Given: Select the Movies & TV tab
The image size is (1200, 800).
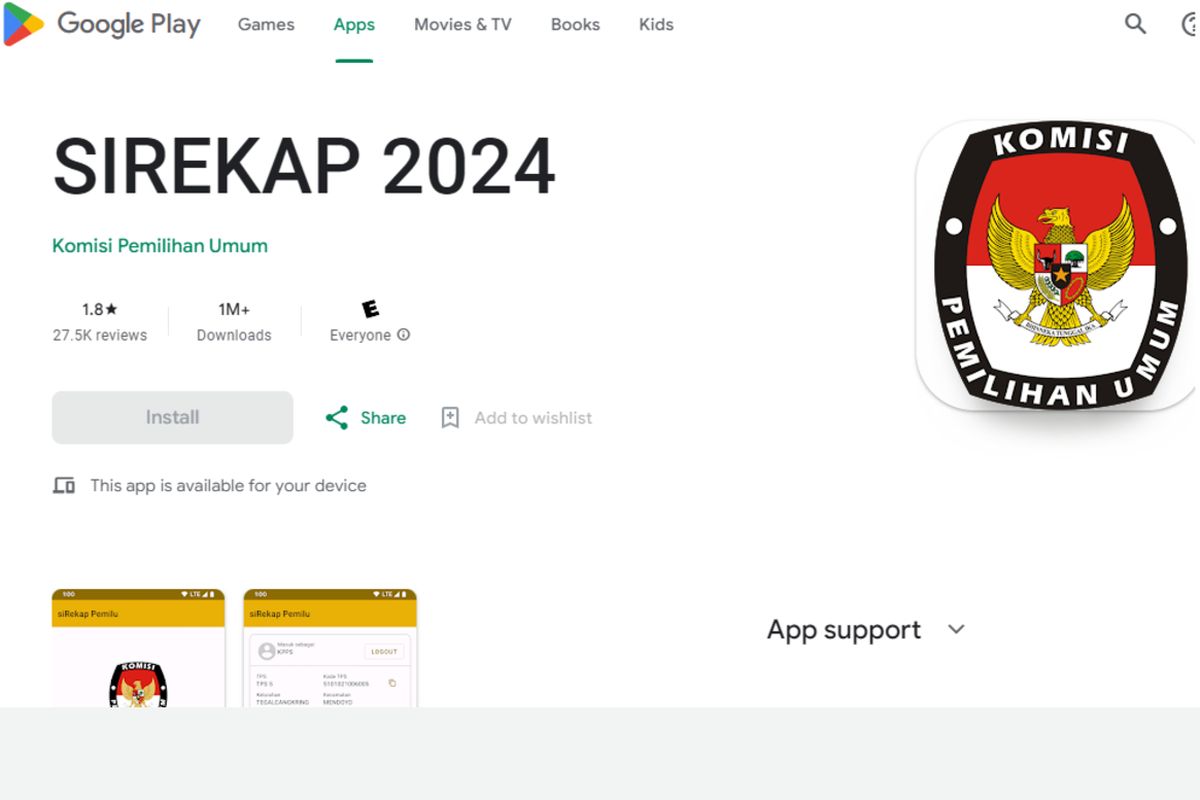Looking at the screenshot, I should [x=463, y=25].
